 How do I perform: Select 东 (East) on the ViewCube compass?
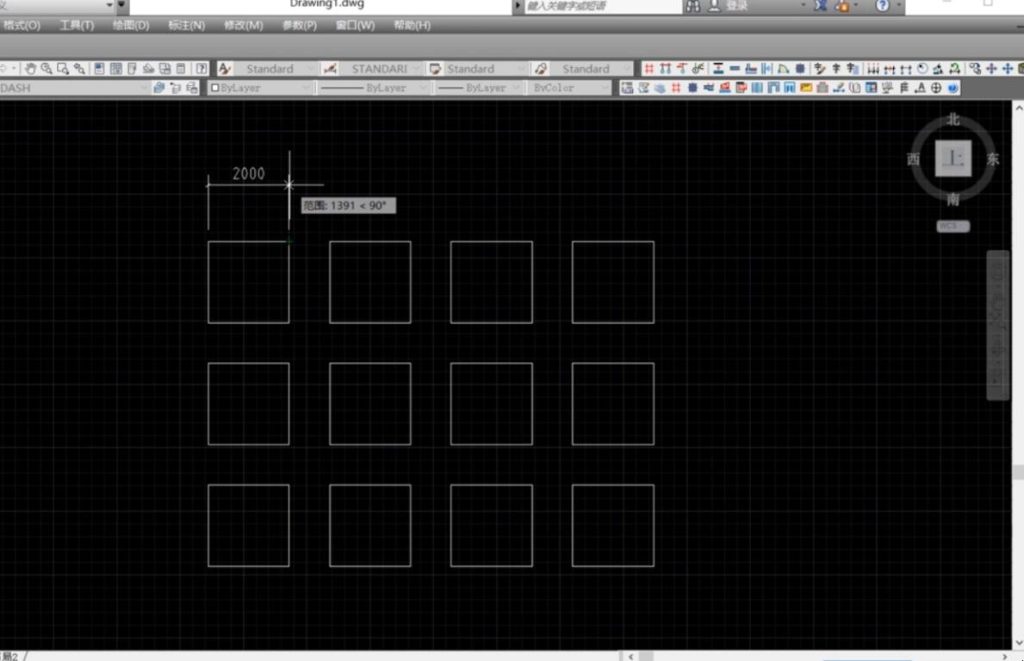coord(992,159)
